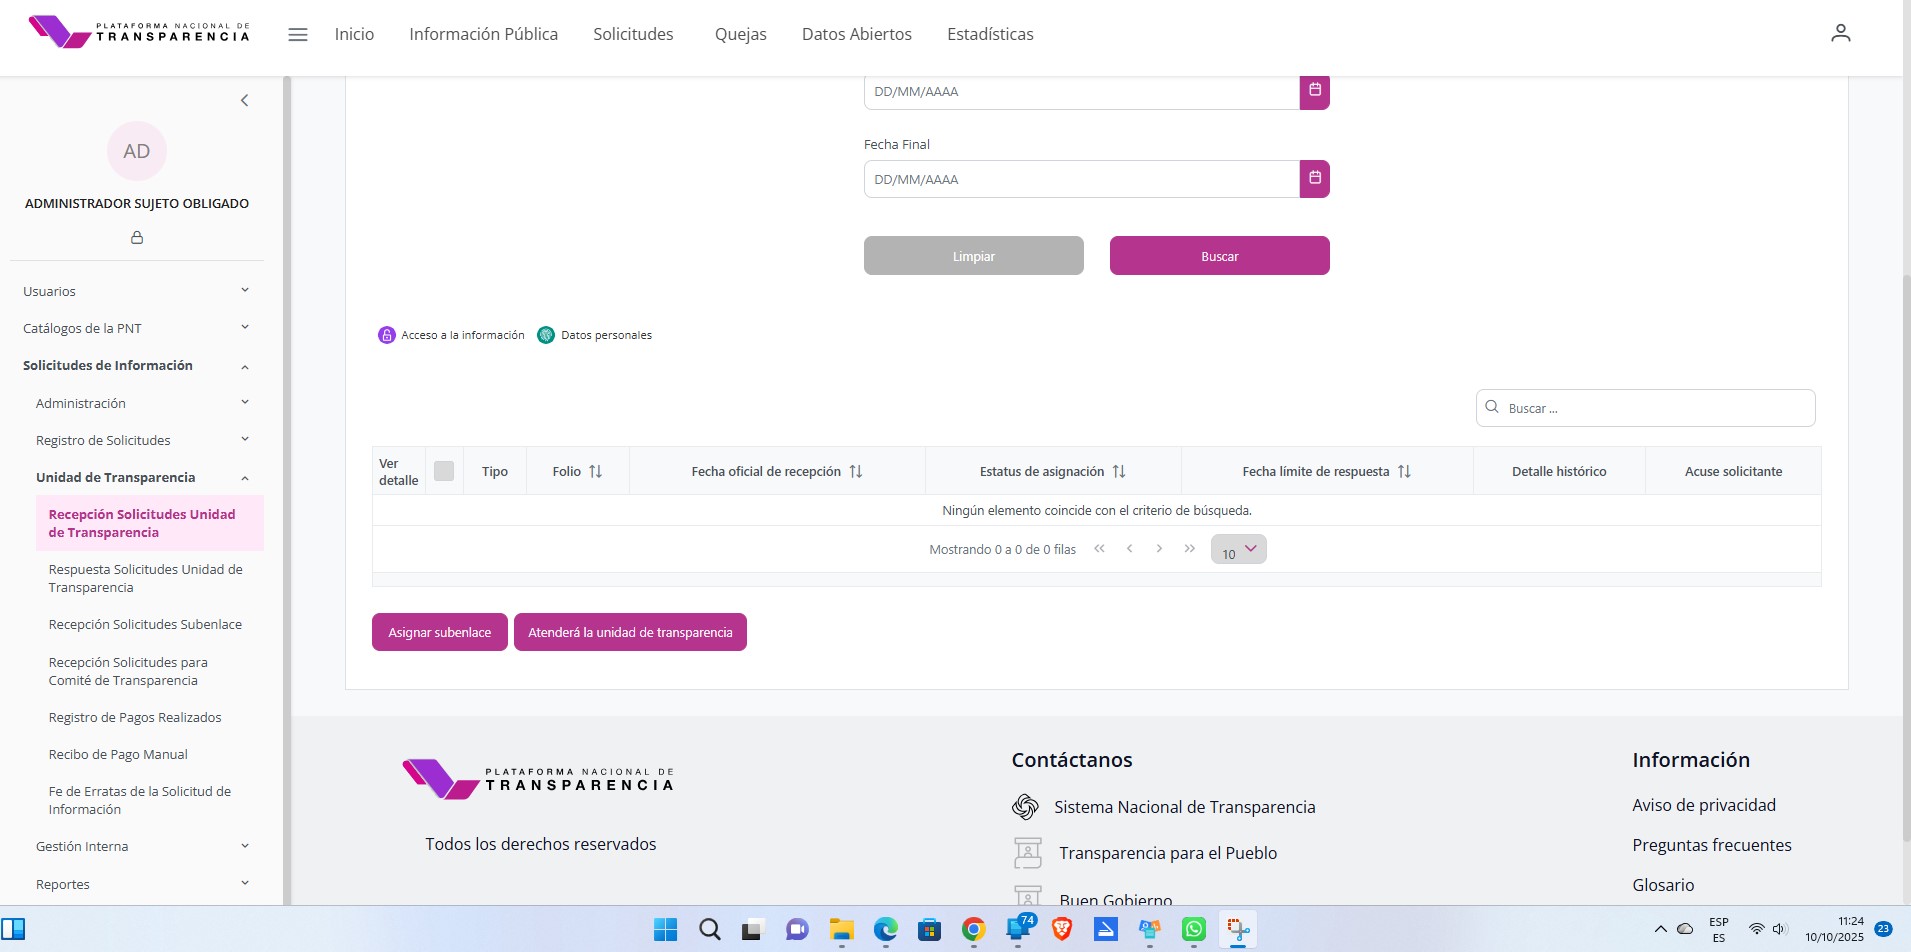Sort by Fecha límite de respuesta

pos(1404,472)
